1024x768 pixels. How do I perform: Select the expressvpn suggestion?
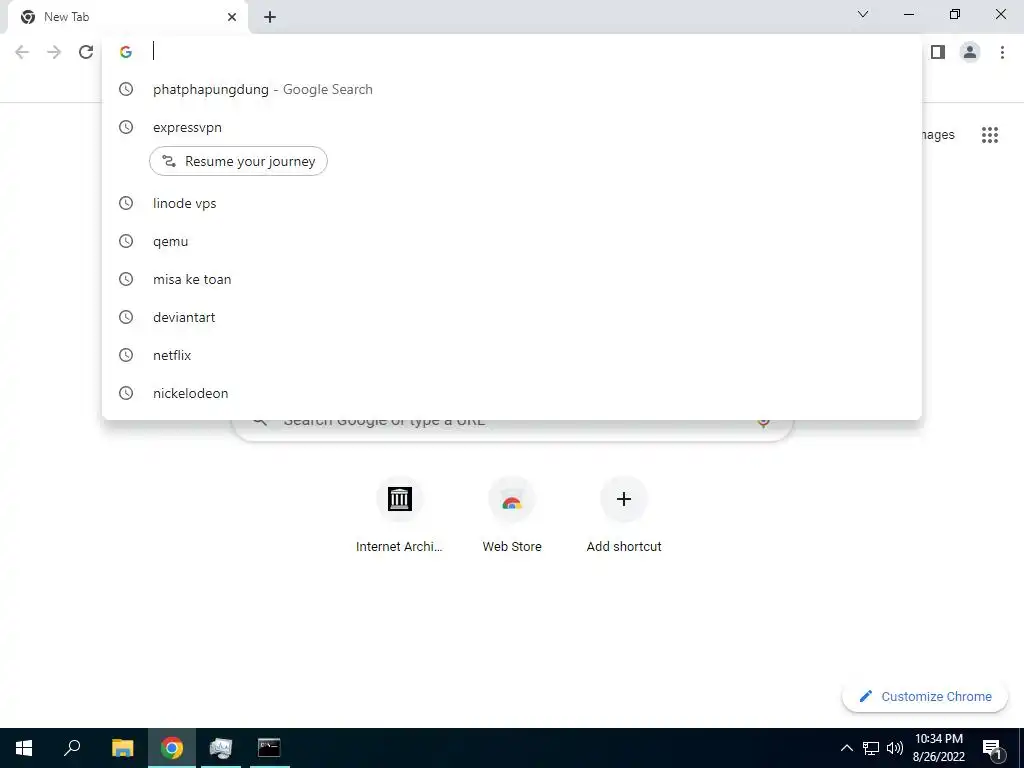pos(512,127)
